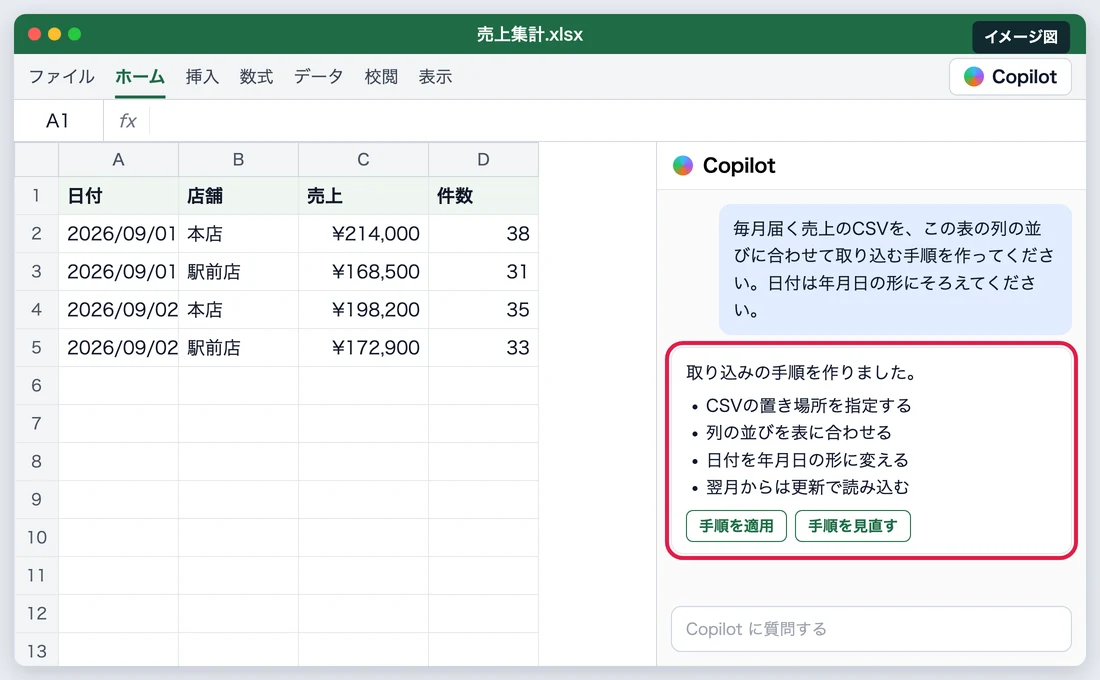Select column D header

coord(483,159)
